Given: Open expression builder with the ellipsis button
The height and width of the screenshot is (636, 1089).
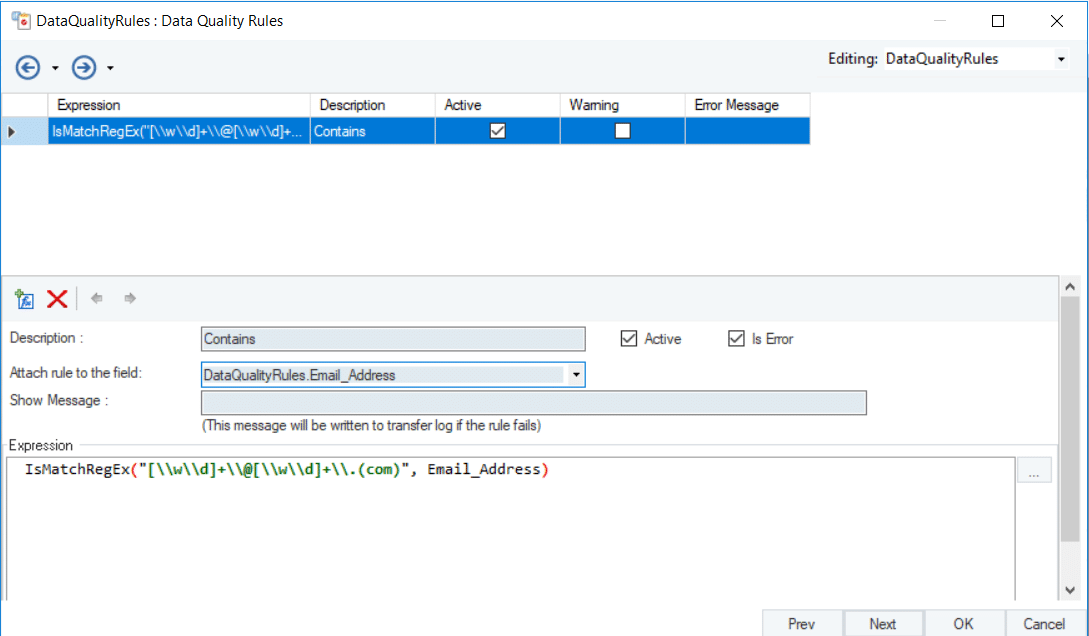Looking at the screenshot, I should click(1034, 471).
